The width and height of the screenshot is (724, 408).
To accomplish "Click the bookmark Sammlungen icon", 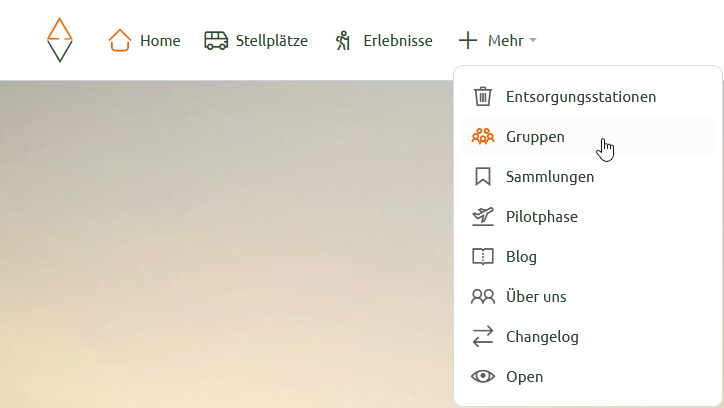I will tap(483, 177).
